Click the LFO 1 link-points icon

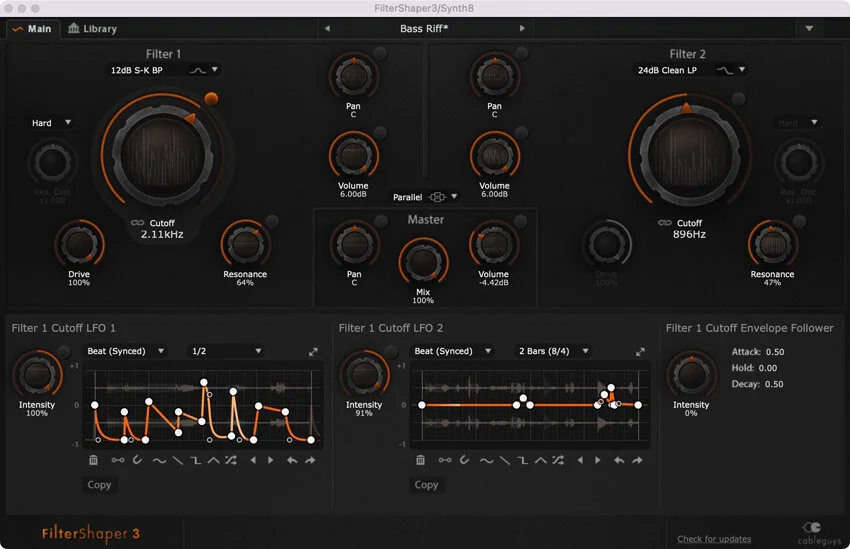pyautogui.click(x=118, y=460)
